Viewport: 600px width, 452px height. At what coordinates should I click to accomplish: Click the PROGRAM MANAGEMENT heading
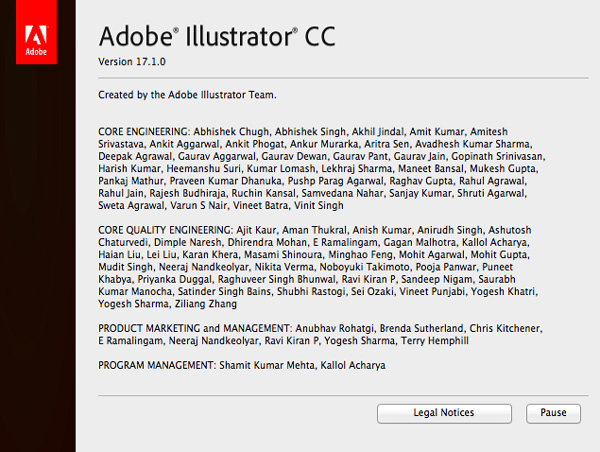154,366
